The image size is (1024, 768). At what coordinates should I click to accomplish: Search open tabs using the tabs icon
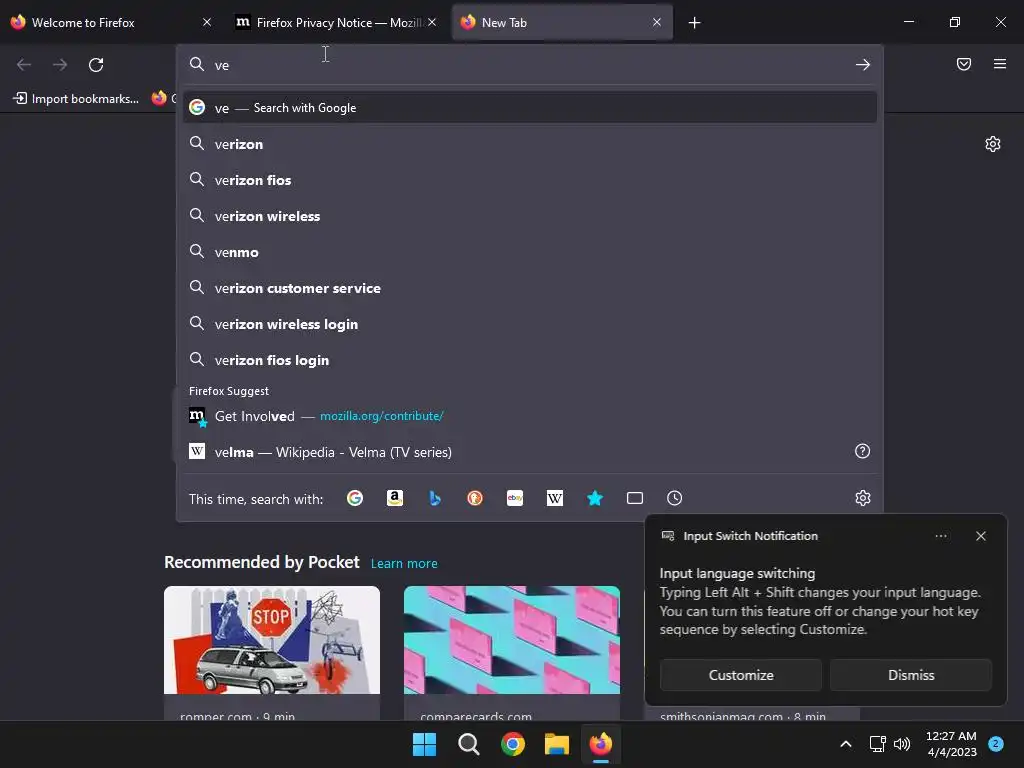(x=635, y=498)
